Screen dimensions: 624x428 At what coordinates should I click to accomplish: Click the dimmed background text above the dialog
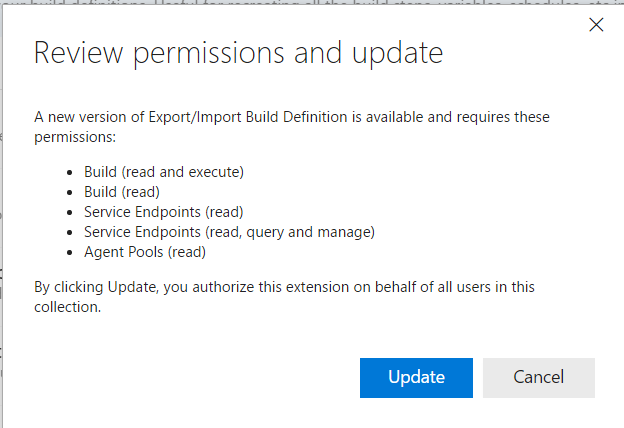coord(300,5)
